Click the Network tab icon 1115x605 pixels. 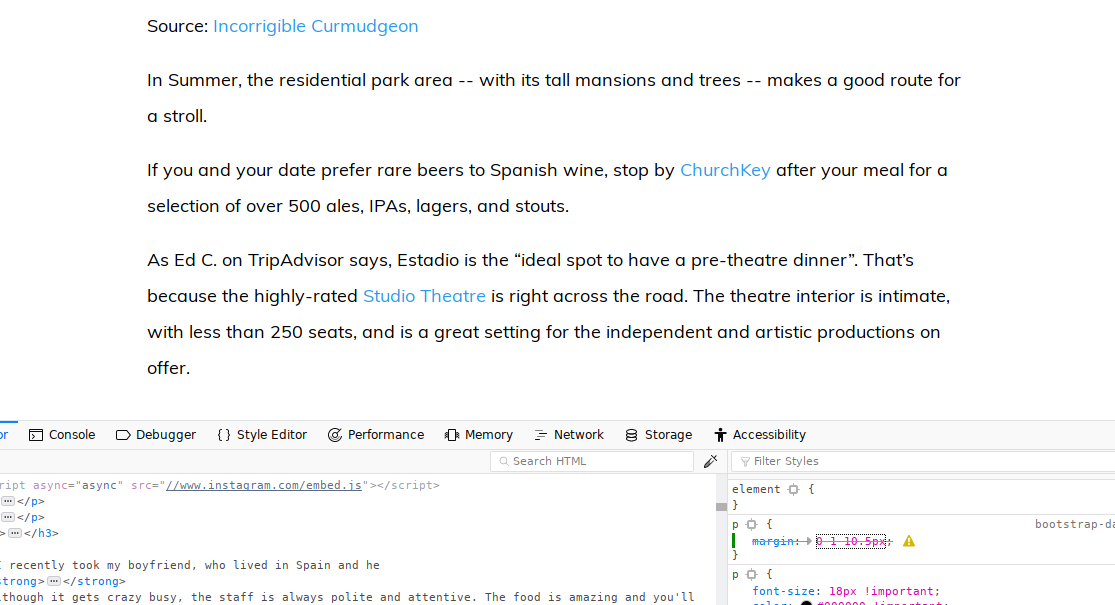[x=541, y=435]
